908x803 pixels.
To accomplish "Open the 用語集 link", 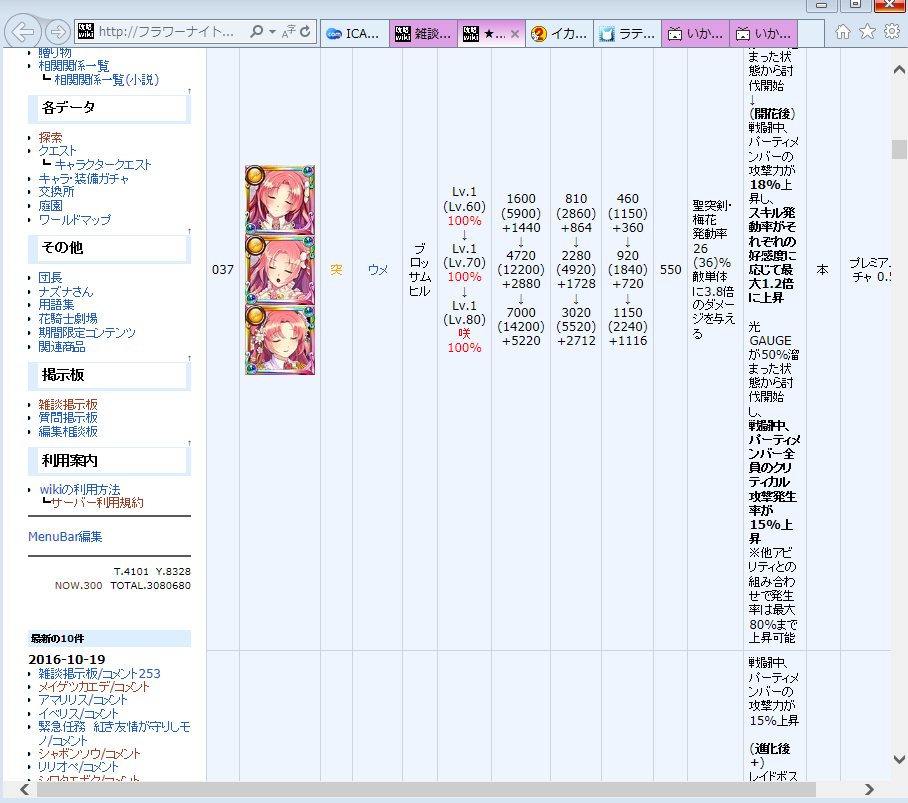I will pos(56,305).
